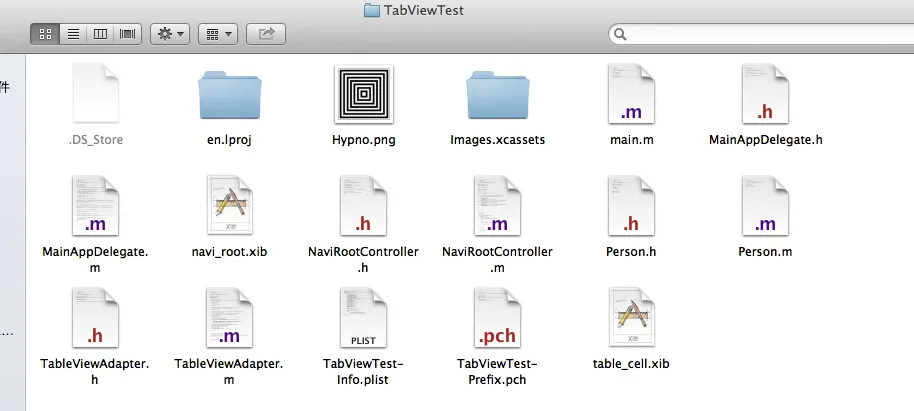Switch to column view mode
This screenshot has width=914, height=411.
pos(100,34)
